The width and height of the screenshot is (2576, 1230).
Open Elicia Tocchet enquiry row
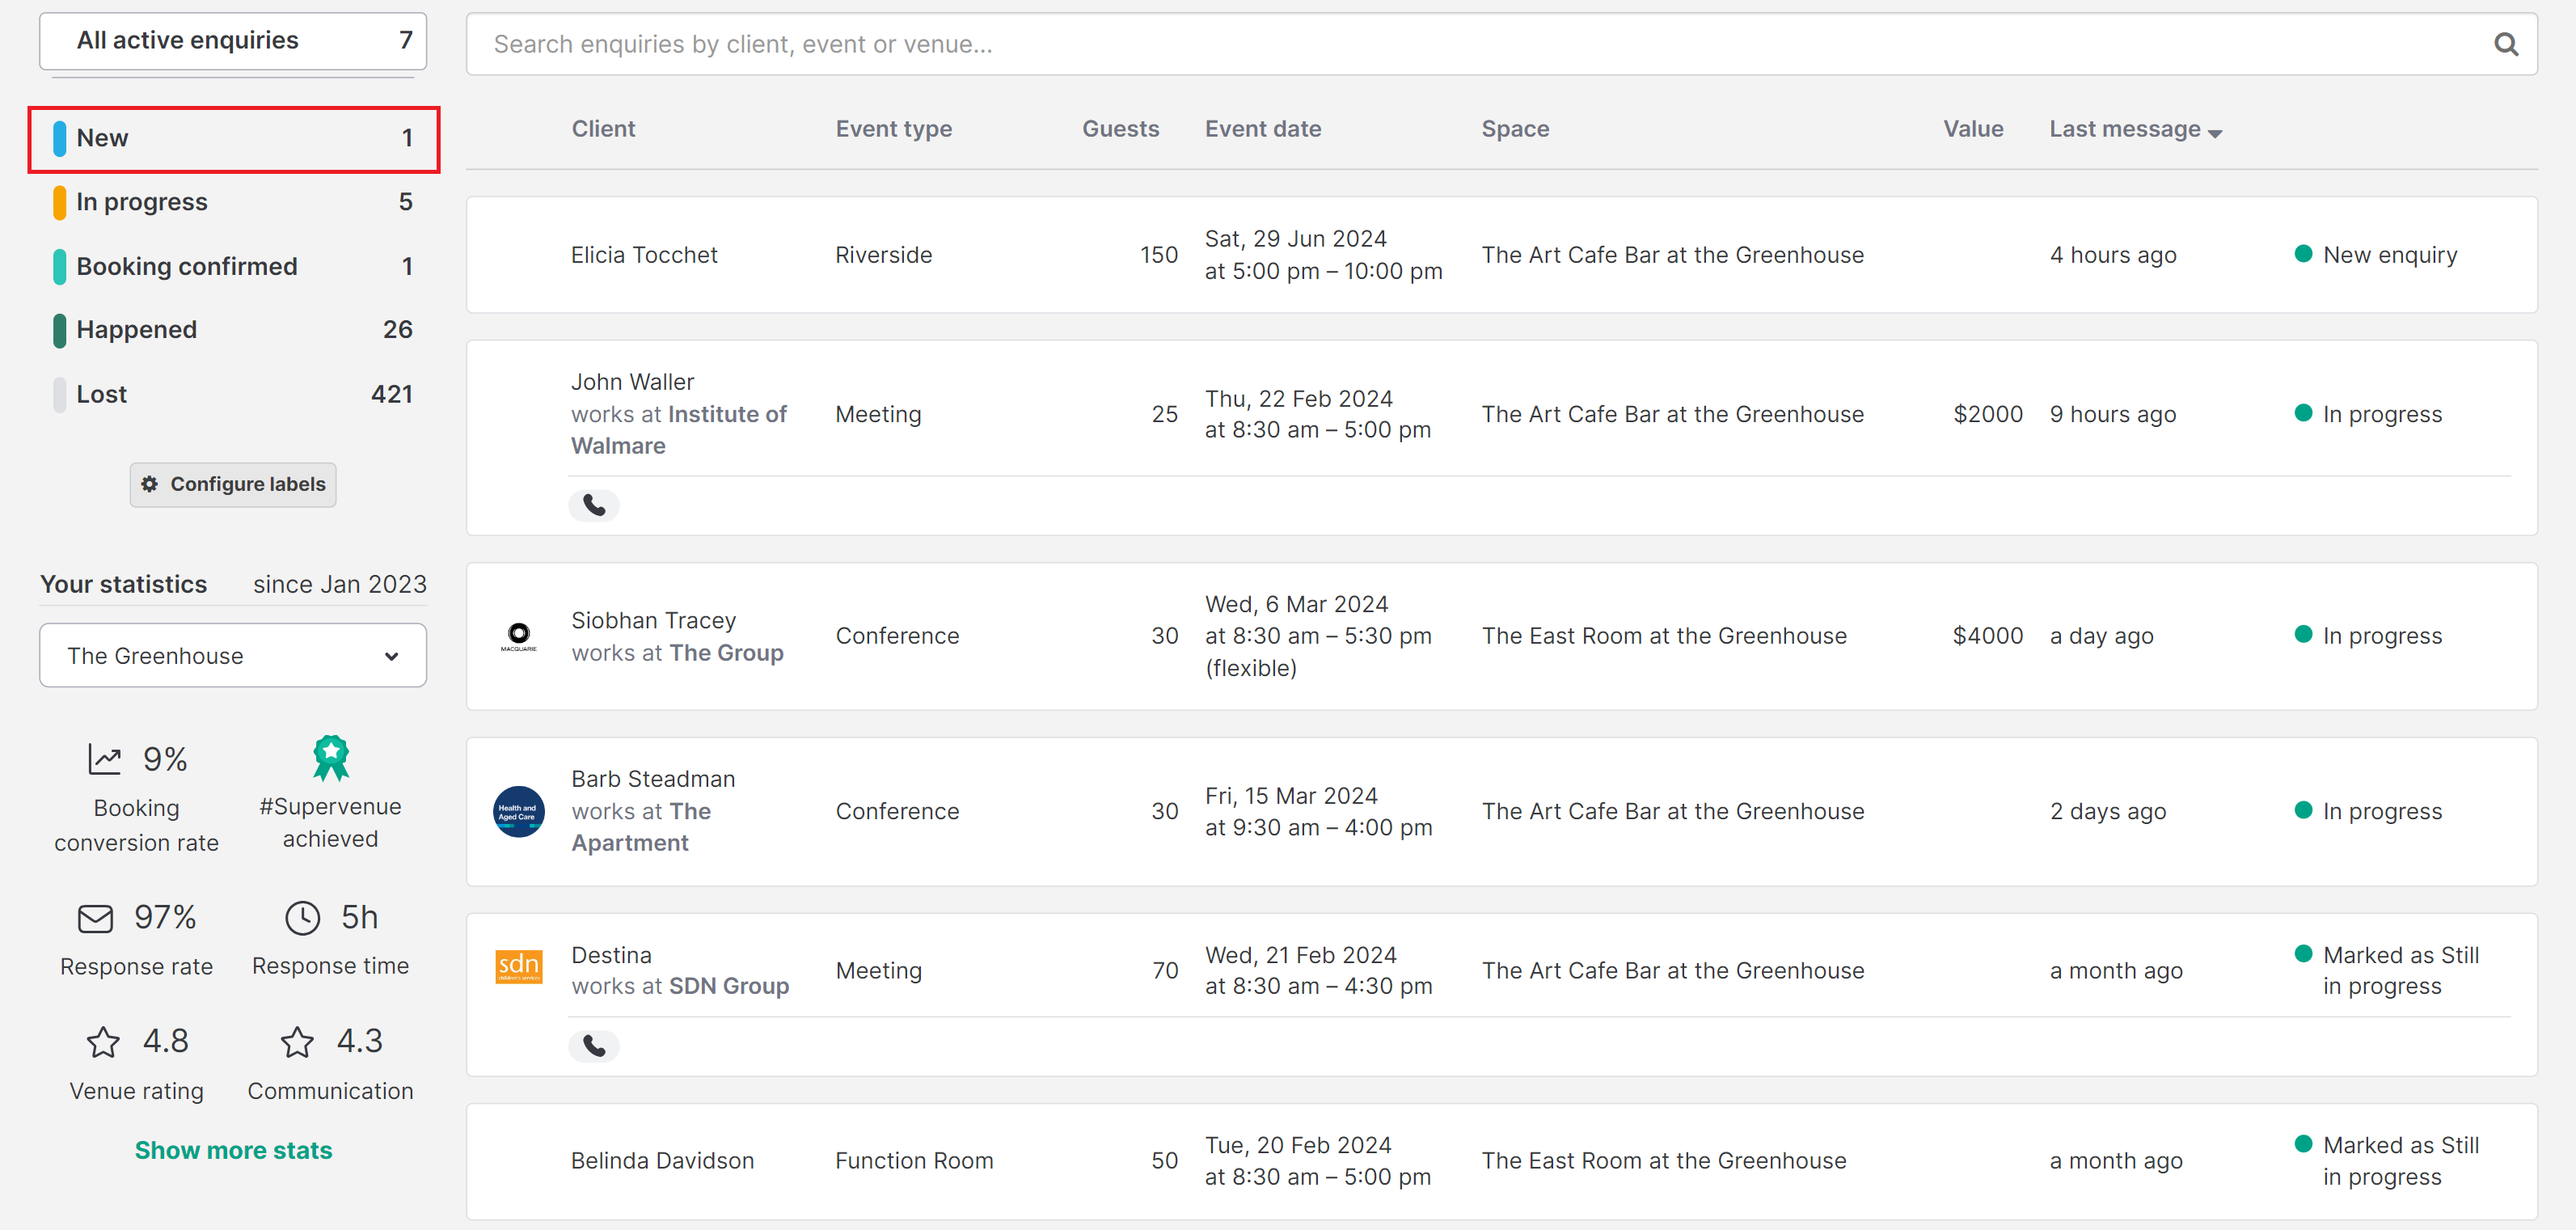tap(1501, 255)
